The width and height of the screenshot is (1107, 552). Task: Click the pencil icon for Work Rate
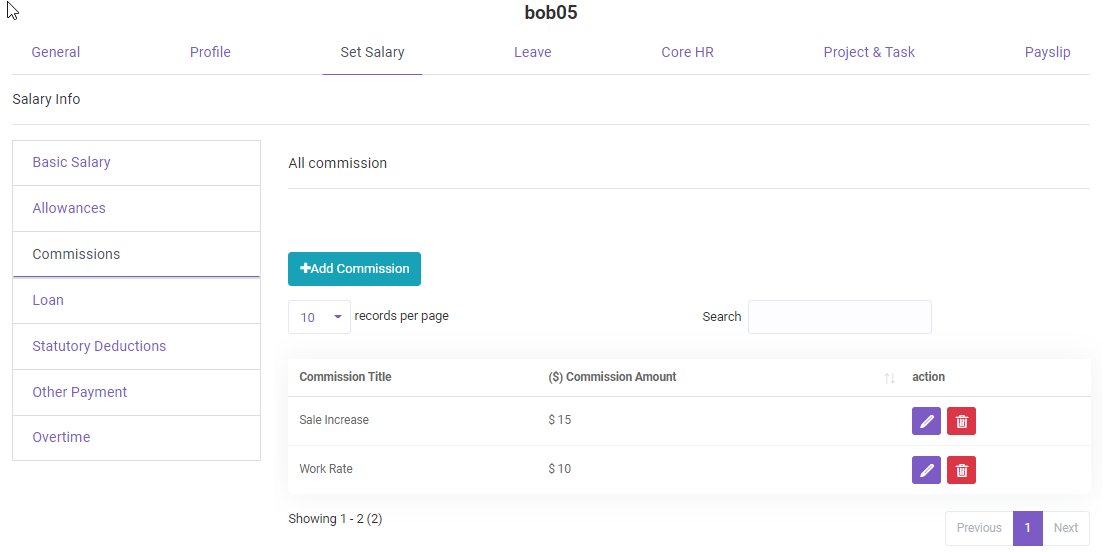click(926, 470)
